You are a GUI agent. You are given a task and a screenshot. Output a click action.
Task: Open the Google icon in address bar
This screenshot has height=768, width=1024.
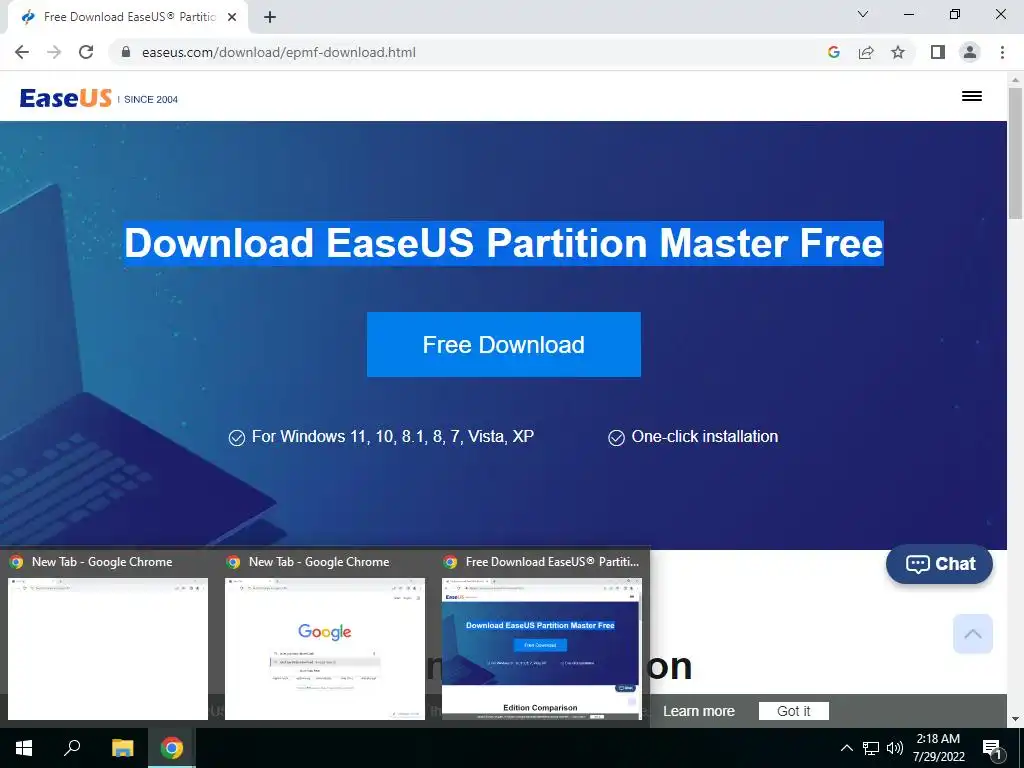point(833,52)
